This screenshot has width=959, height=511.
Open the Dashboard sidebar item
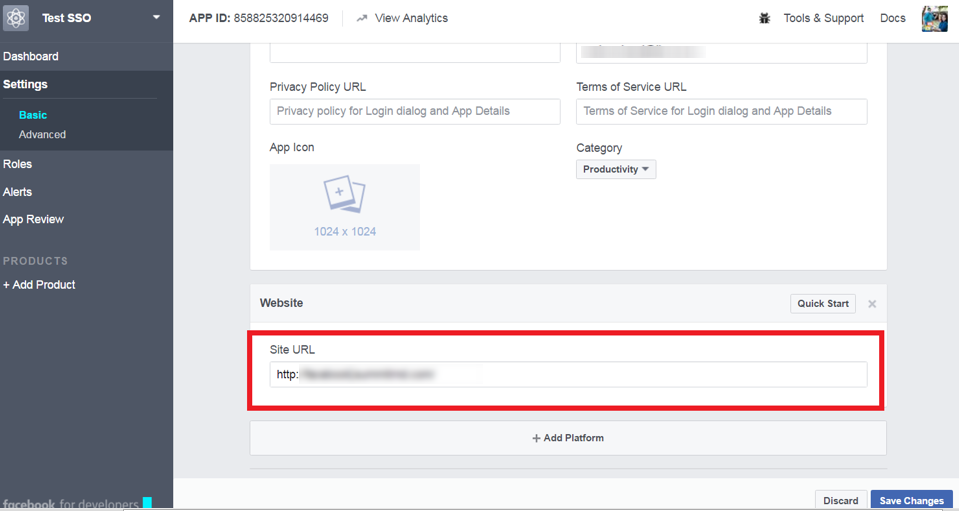pyautogui.click(x=31, y=57)
